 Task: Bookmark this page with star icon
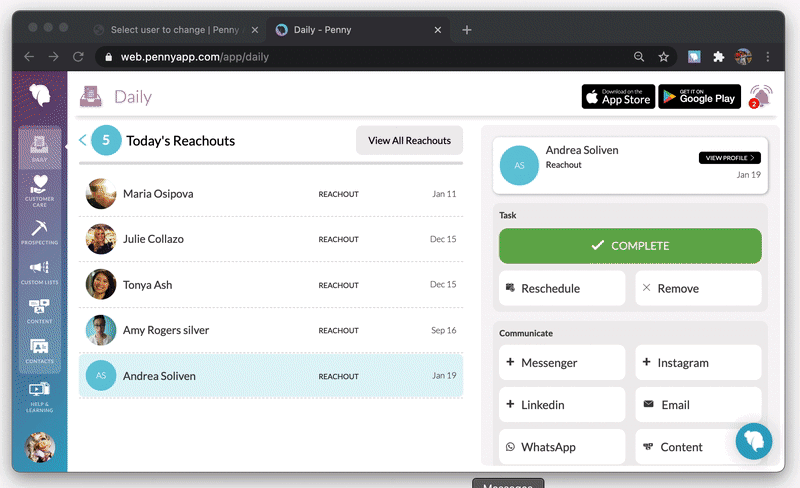663,57
